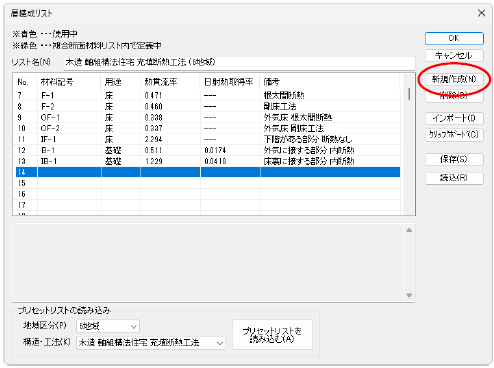Click the 0.460 heat transmission value
The image size is (494, 368).
coord(153,107)
